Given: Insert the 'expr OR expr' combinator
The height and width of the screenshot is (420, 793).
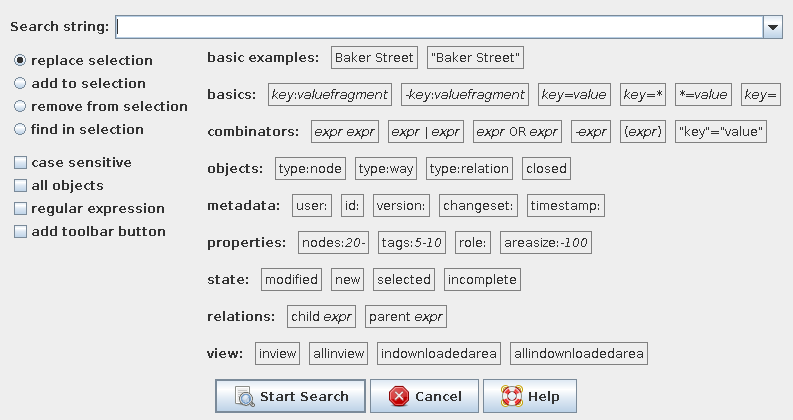Looking at the screenshot, I should coord(517,132).
